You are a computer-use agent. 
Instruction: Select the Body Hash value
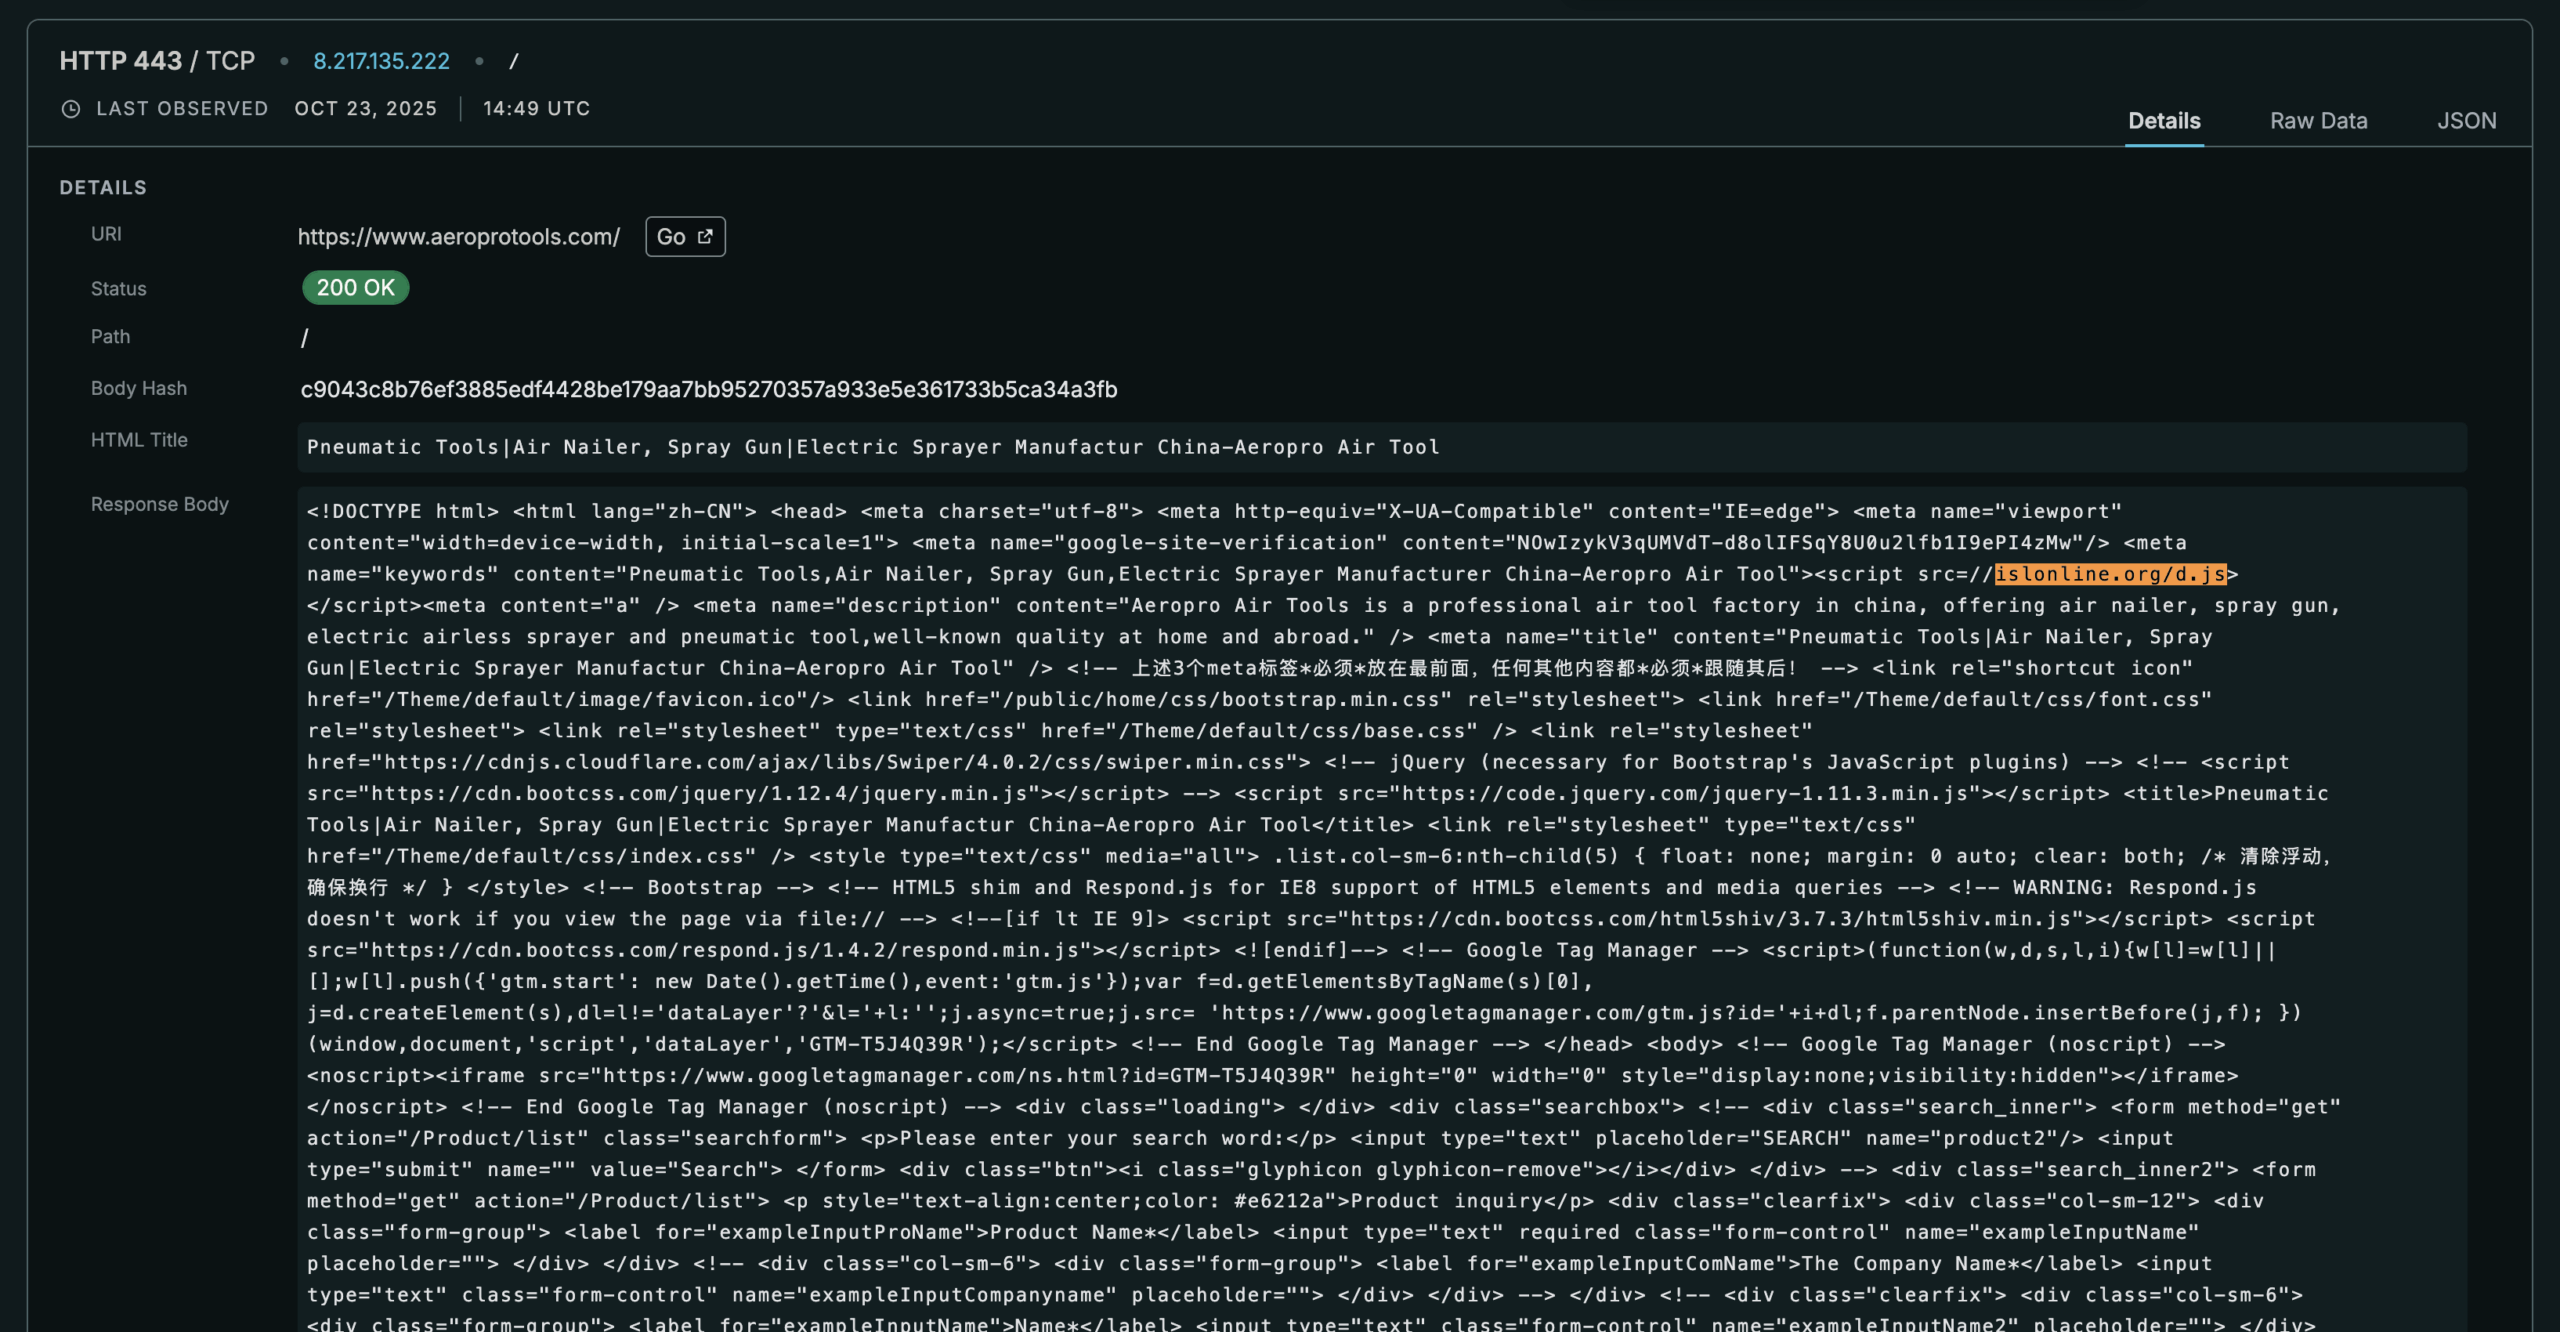(x=710, y=390)
